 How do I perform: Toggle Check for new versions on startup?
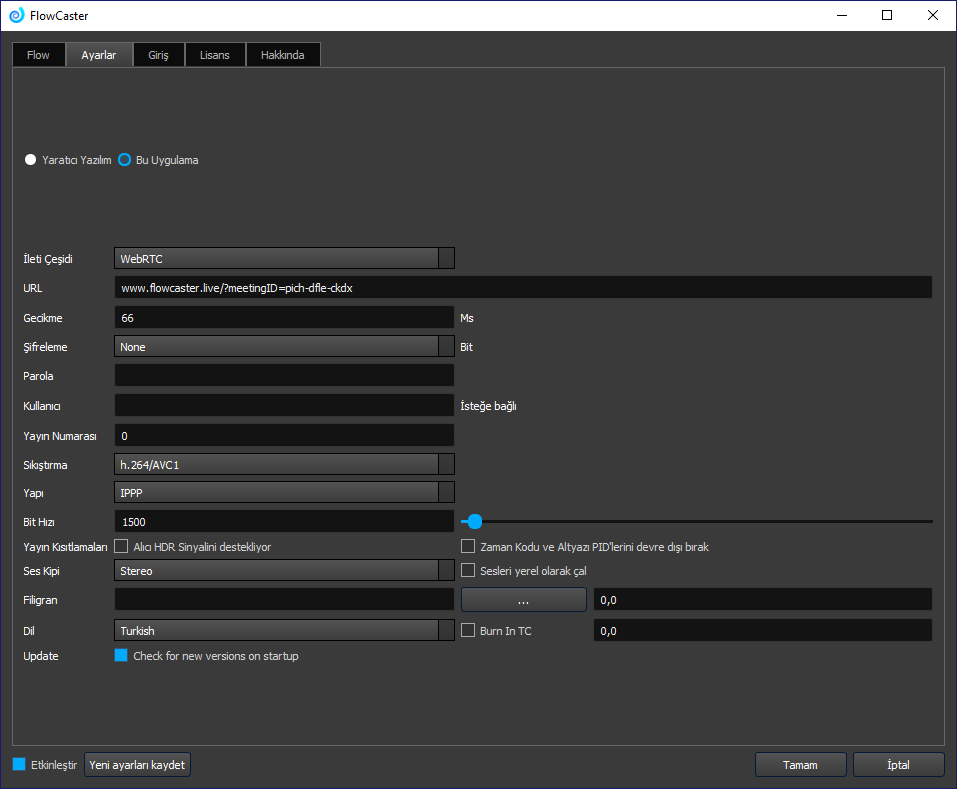(x=121, y=655)
